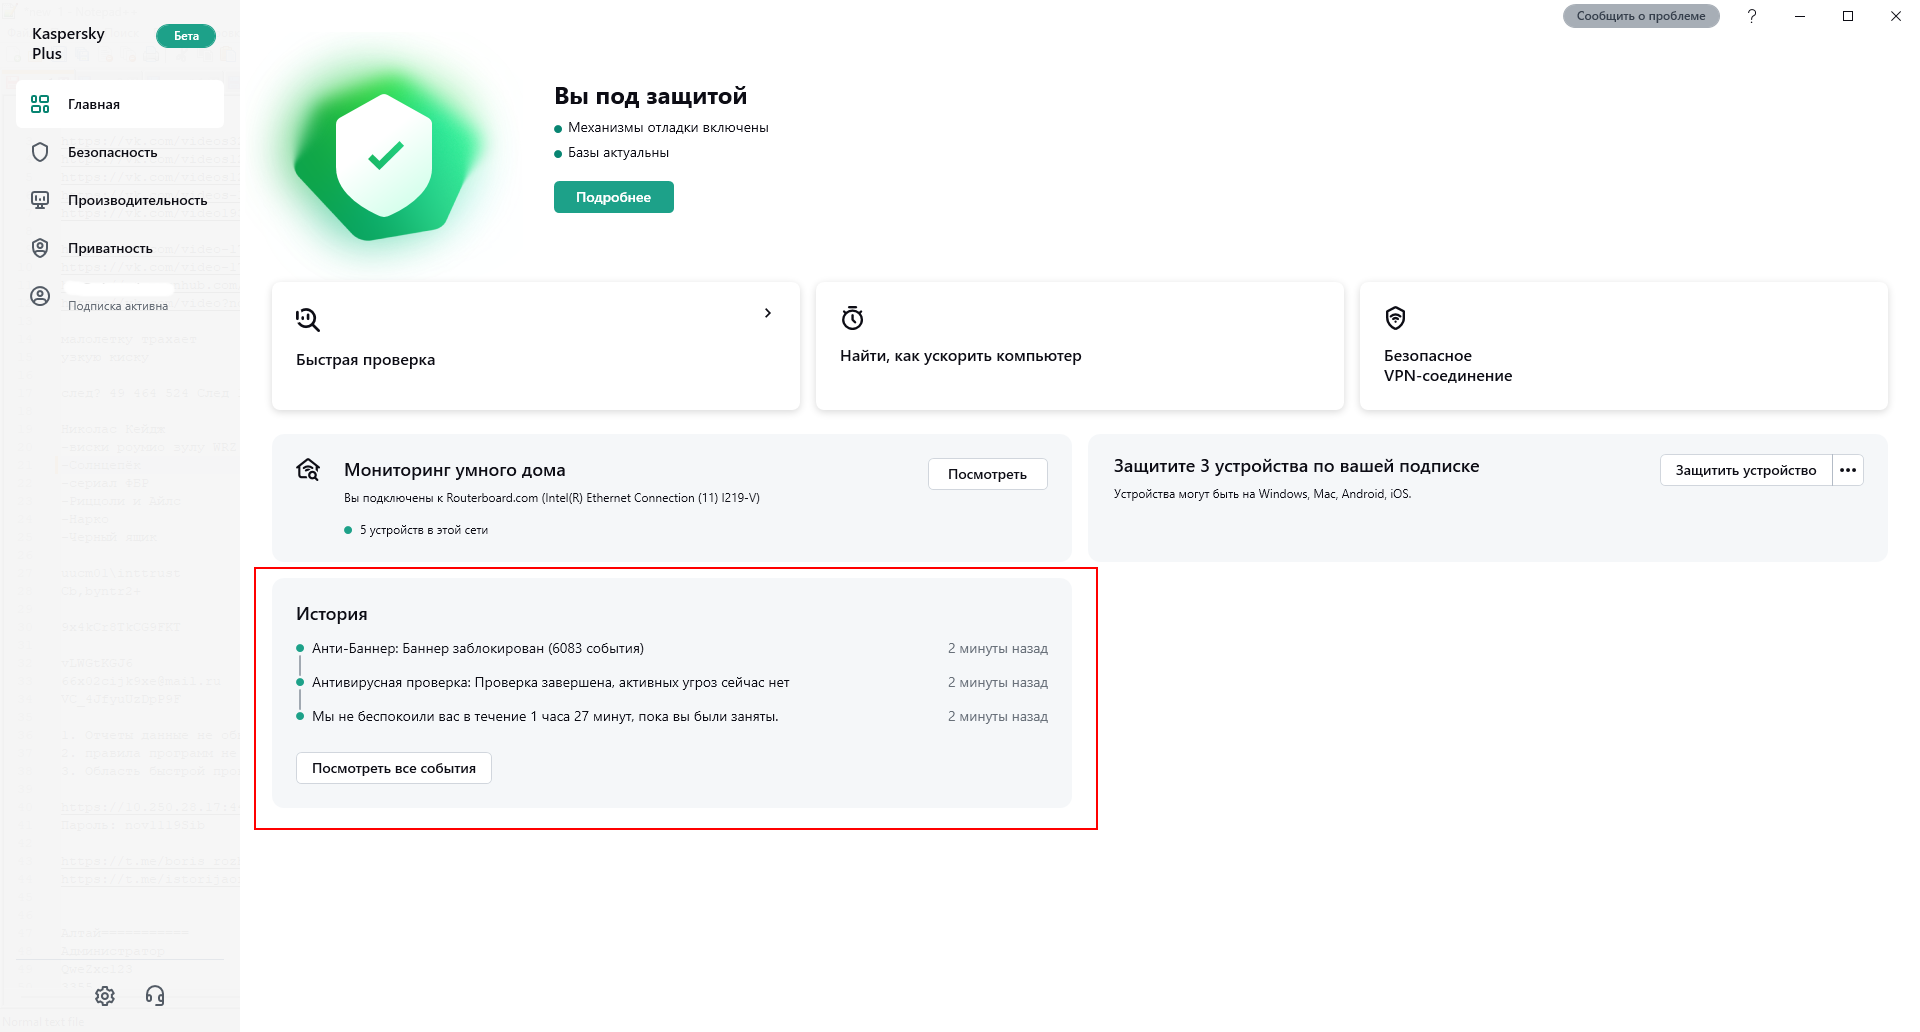The image size is (1920, 1032).
Task: Click the Антивирусная проверка history entry
Action: coord(672,682)
